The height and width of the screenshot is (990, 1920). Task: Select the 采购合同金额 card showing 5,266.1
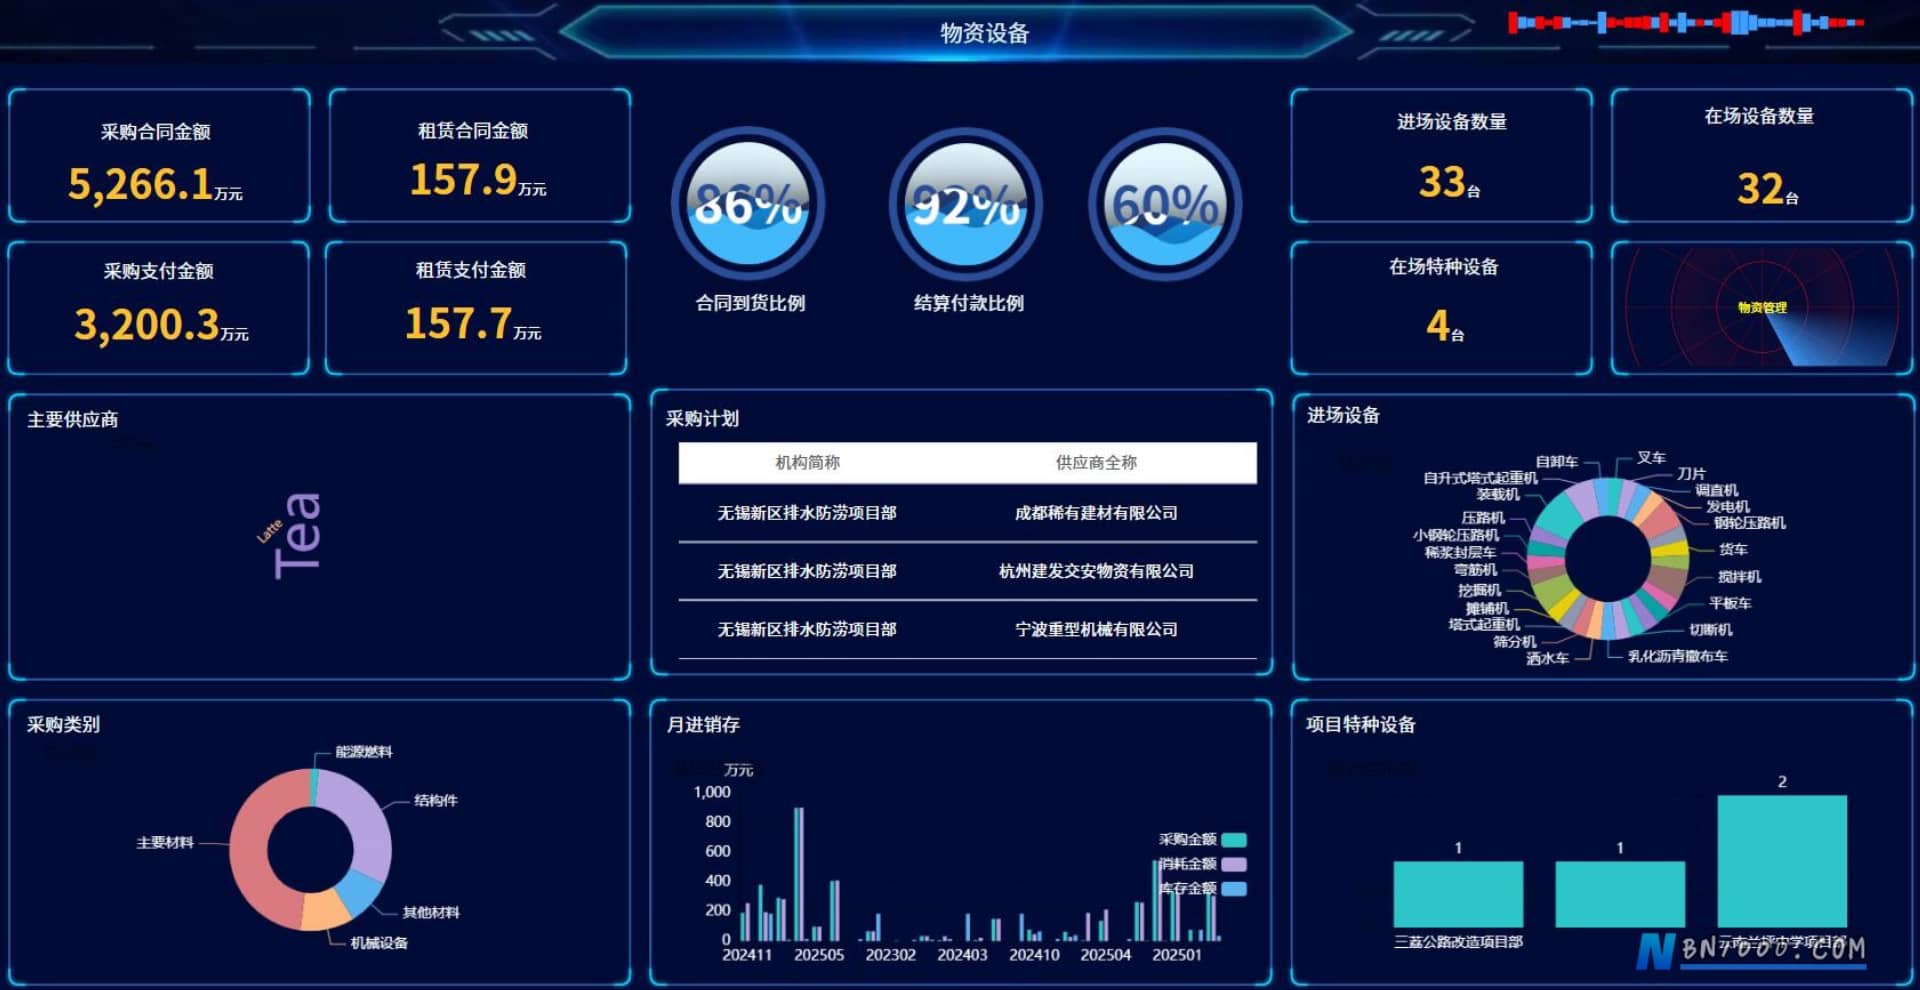(x=159, y=156)
